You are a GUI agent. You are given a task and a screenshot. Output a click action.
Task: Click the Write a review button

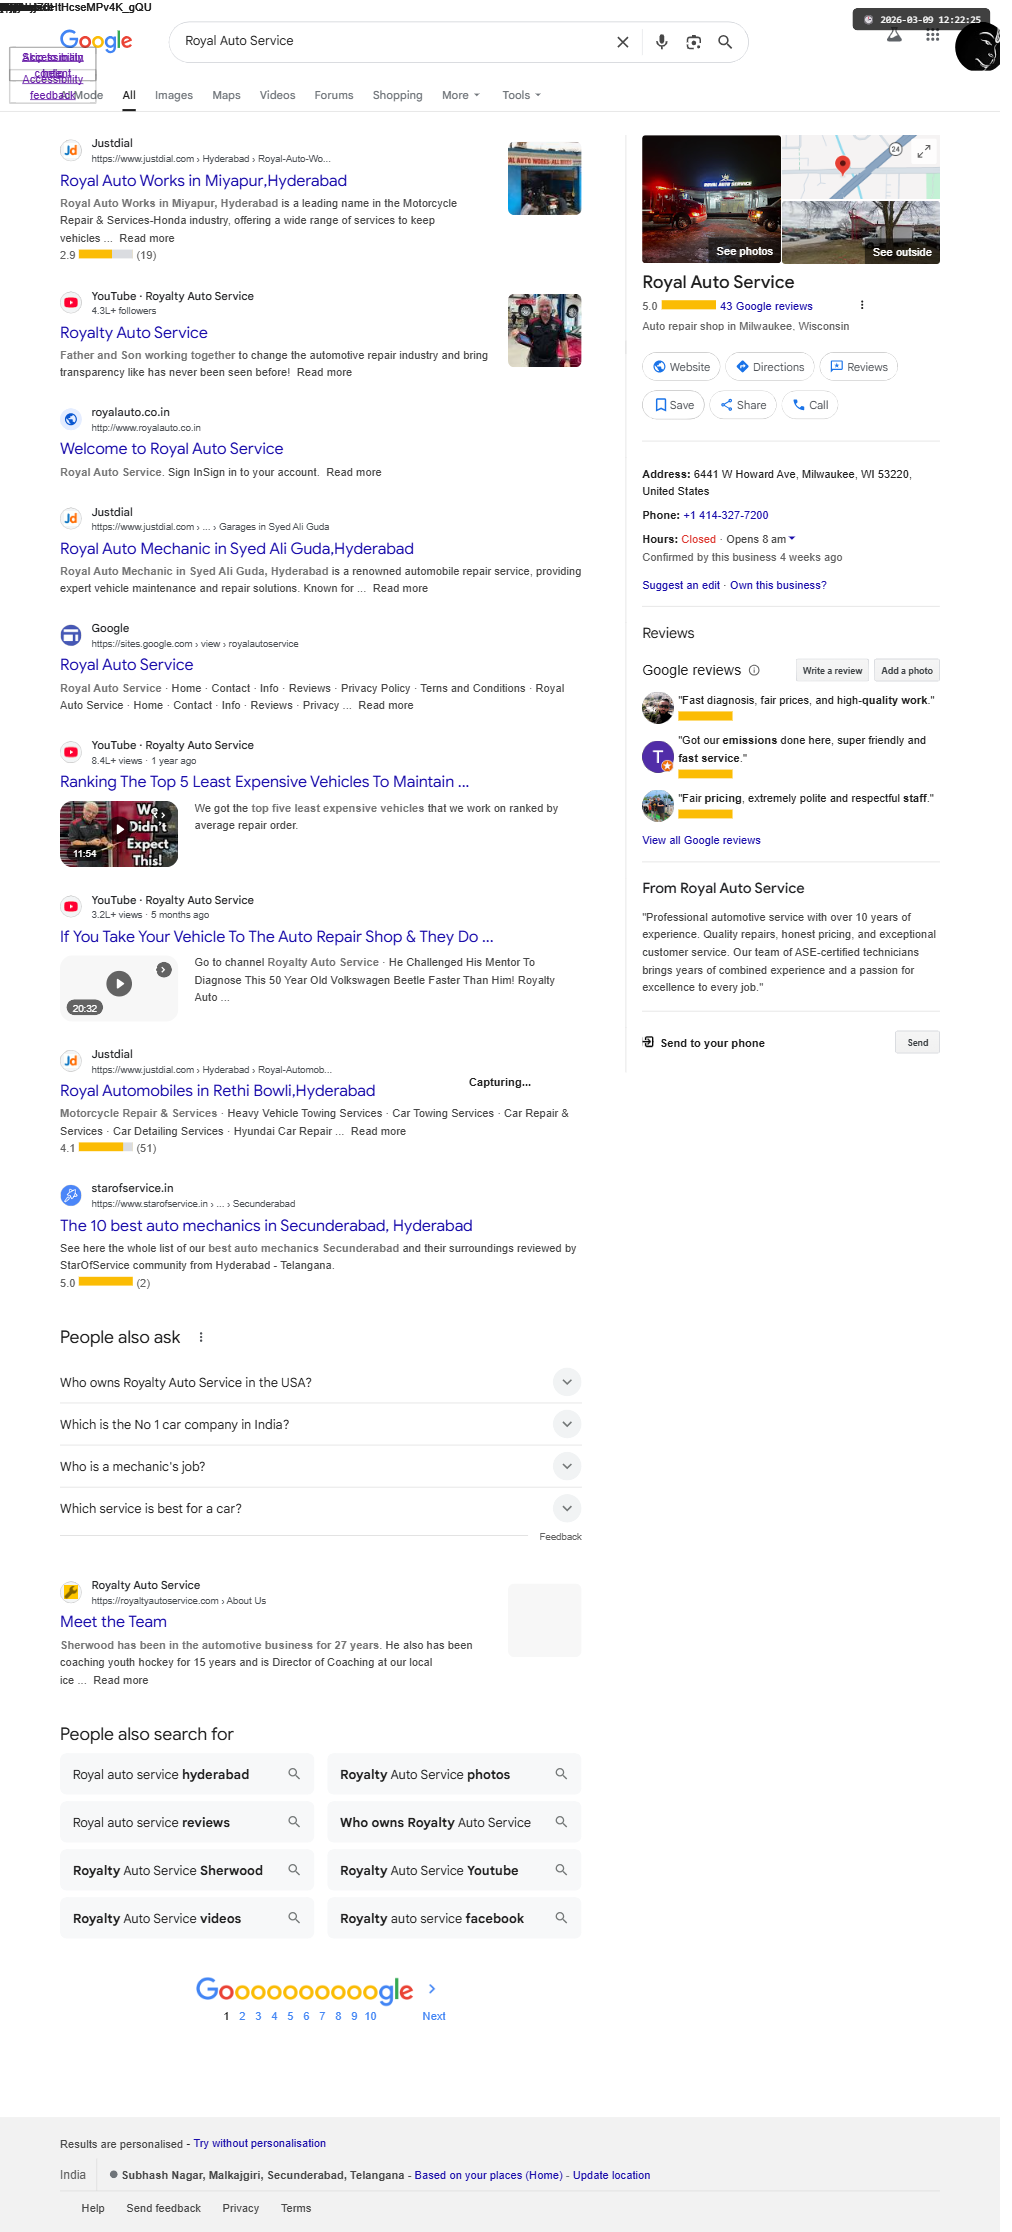click(832, 671)
